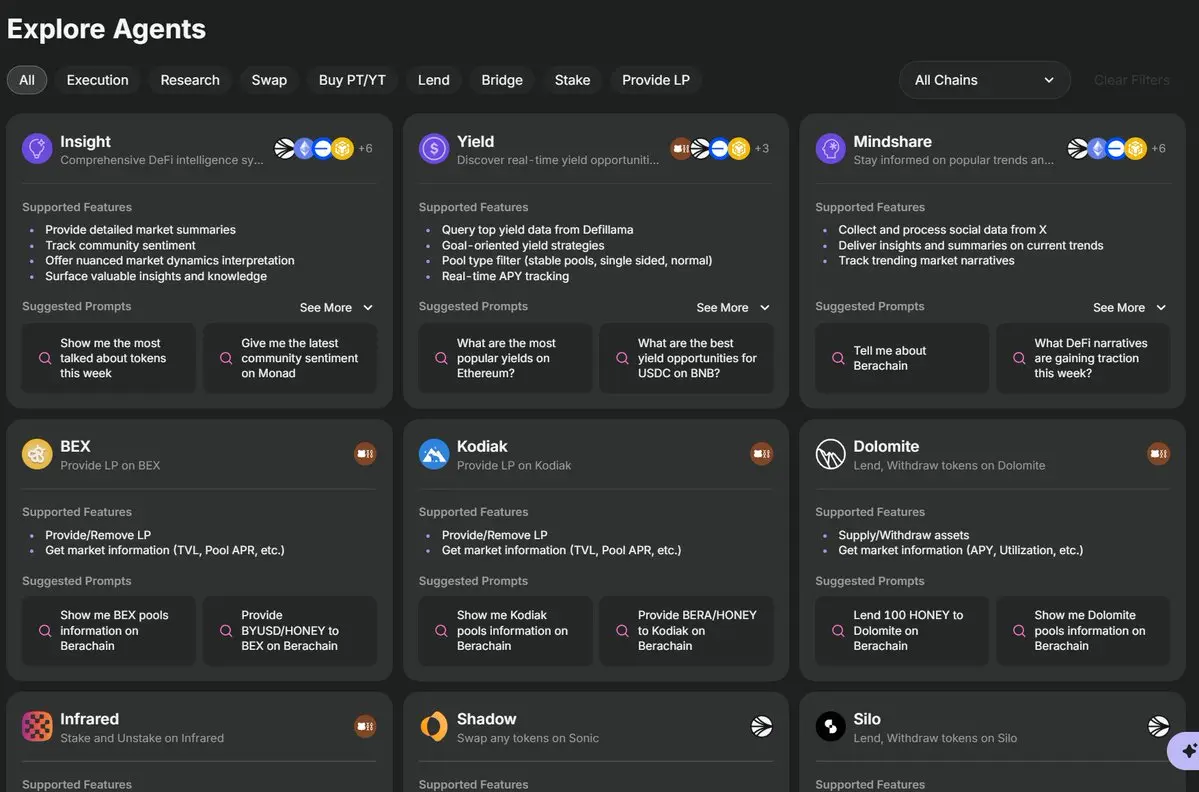Click the Insight agent title
The width and height of the screenshot is (1199, 792).
[86, 141]
